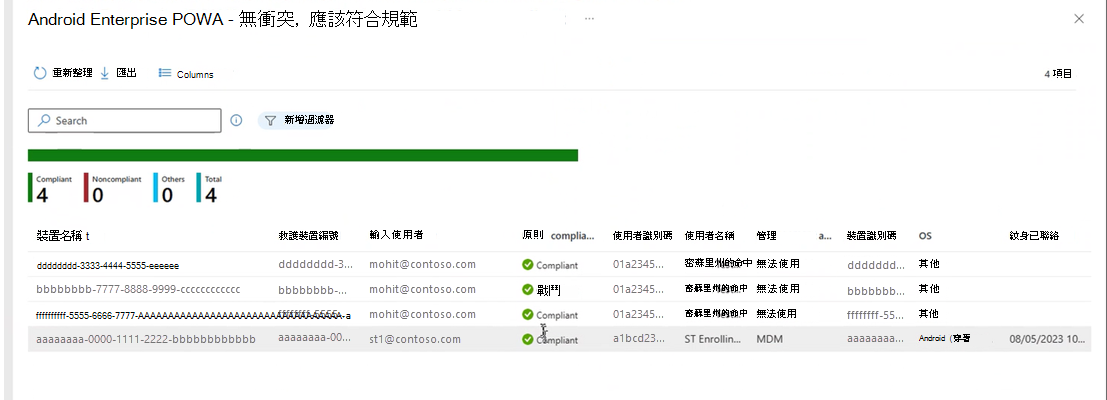
Task: Click the filter funnel icon
Action: [270, 121]
